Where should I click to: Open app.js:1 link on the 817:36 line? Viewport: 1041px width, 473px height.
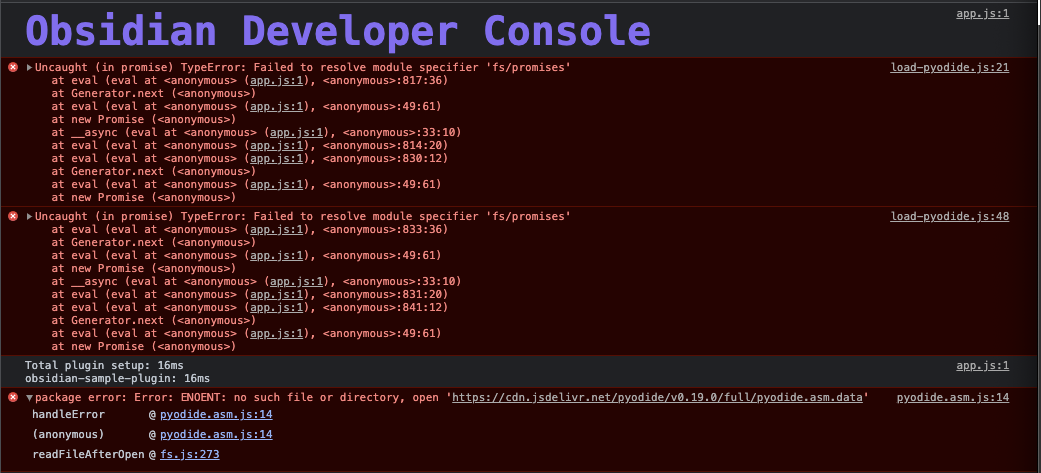pyautogui.click(x=277, y=80)
